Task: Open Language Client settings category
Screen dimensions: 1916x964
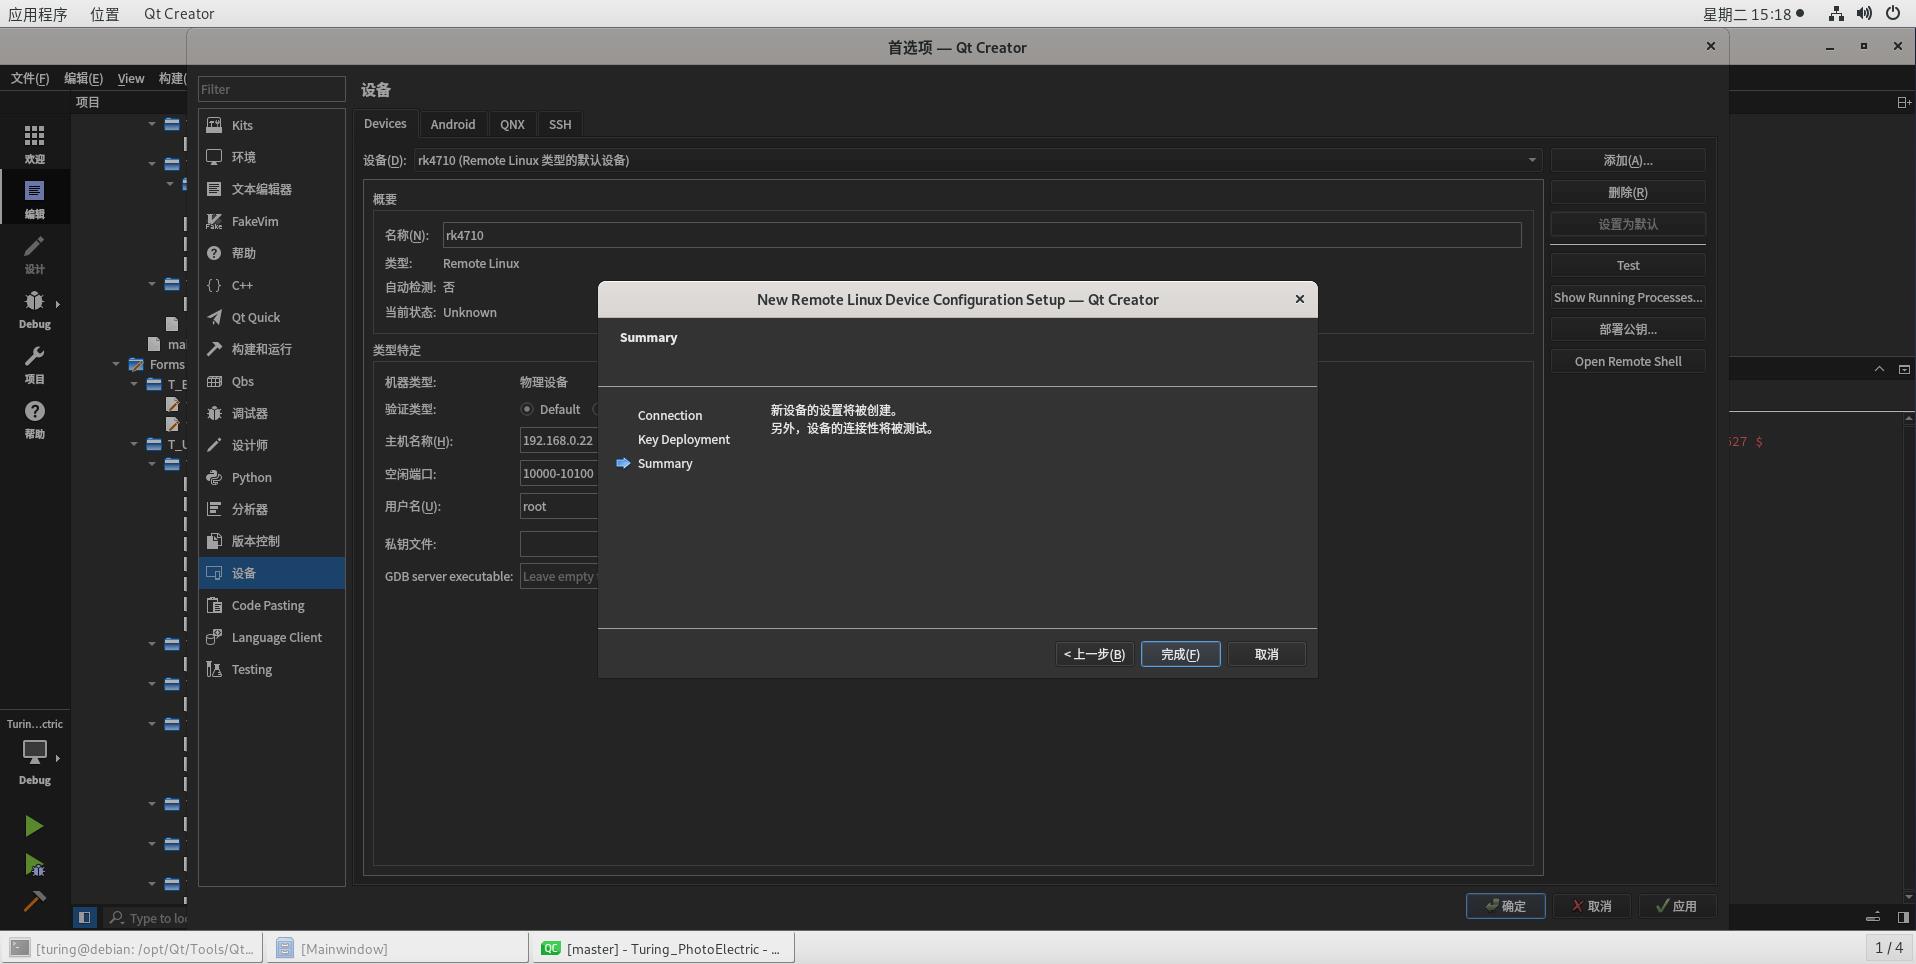Action: [271, 637]
